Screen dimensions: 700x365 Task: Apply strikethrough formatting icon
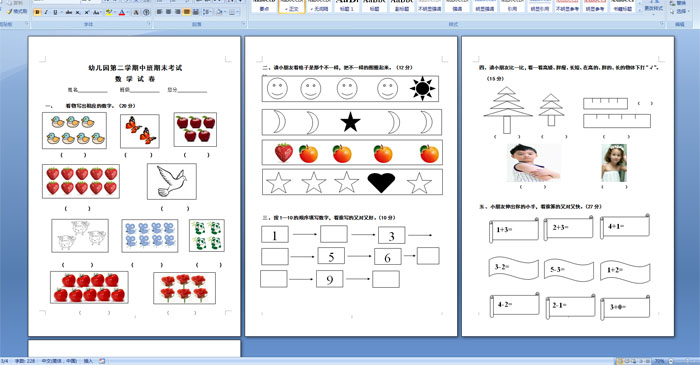69,12
